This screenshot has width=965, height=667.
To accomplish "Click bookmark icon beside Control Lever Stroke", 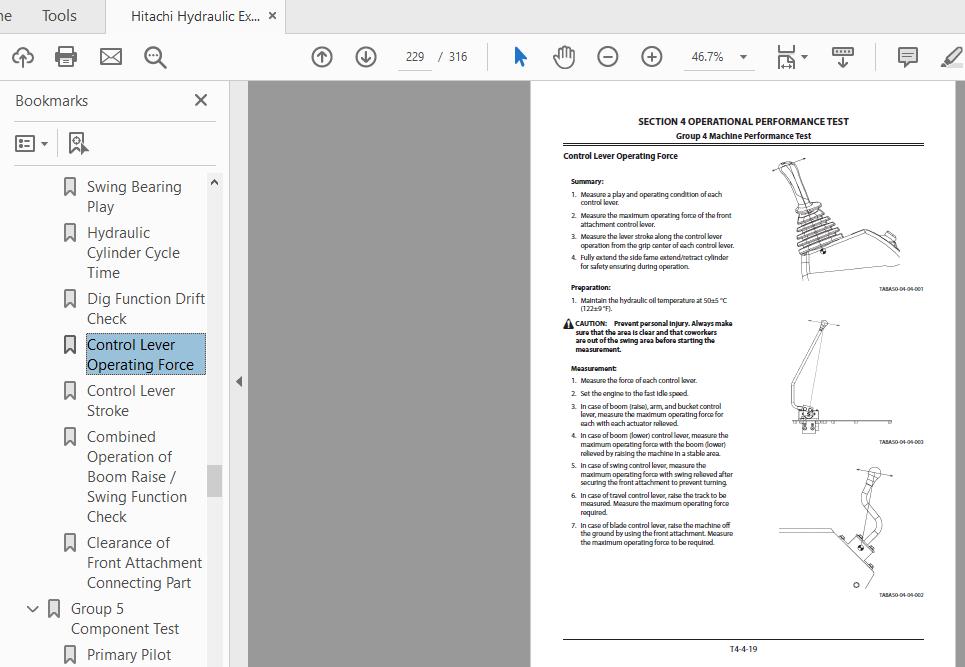I will pyautogui.click(x=70, y=391).
